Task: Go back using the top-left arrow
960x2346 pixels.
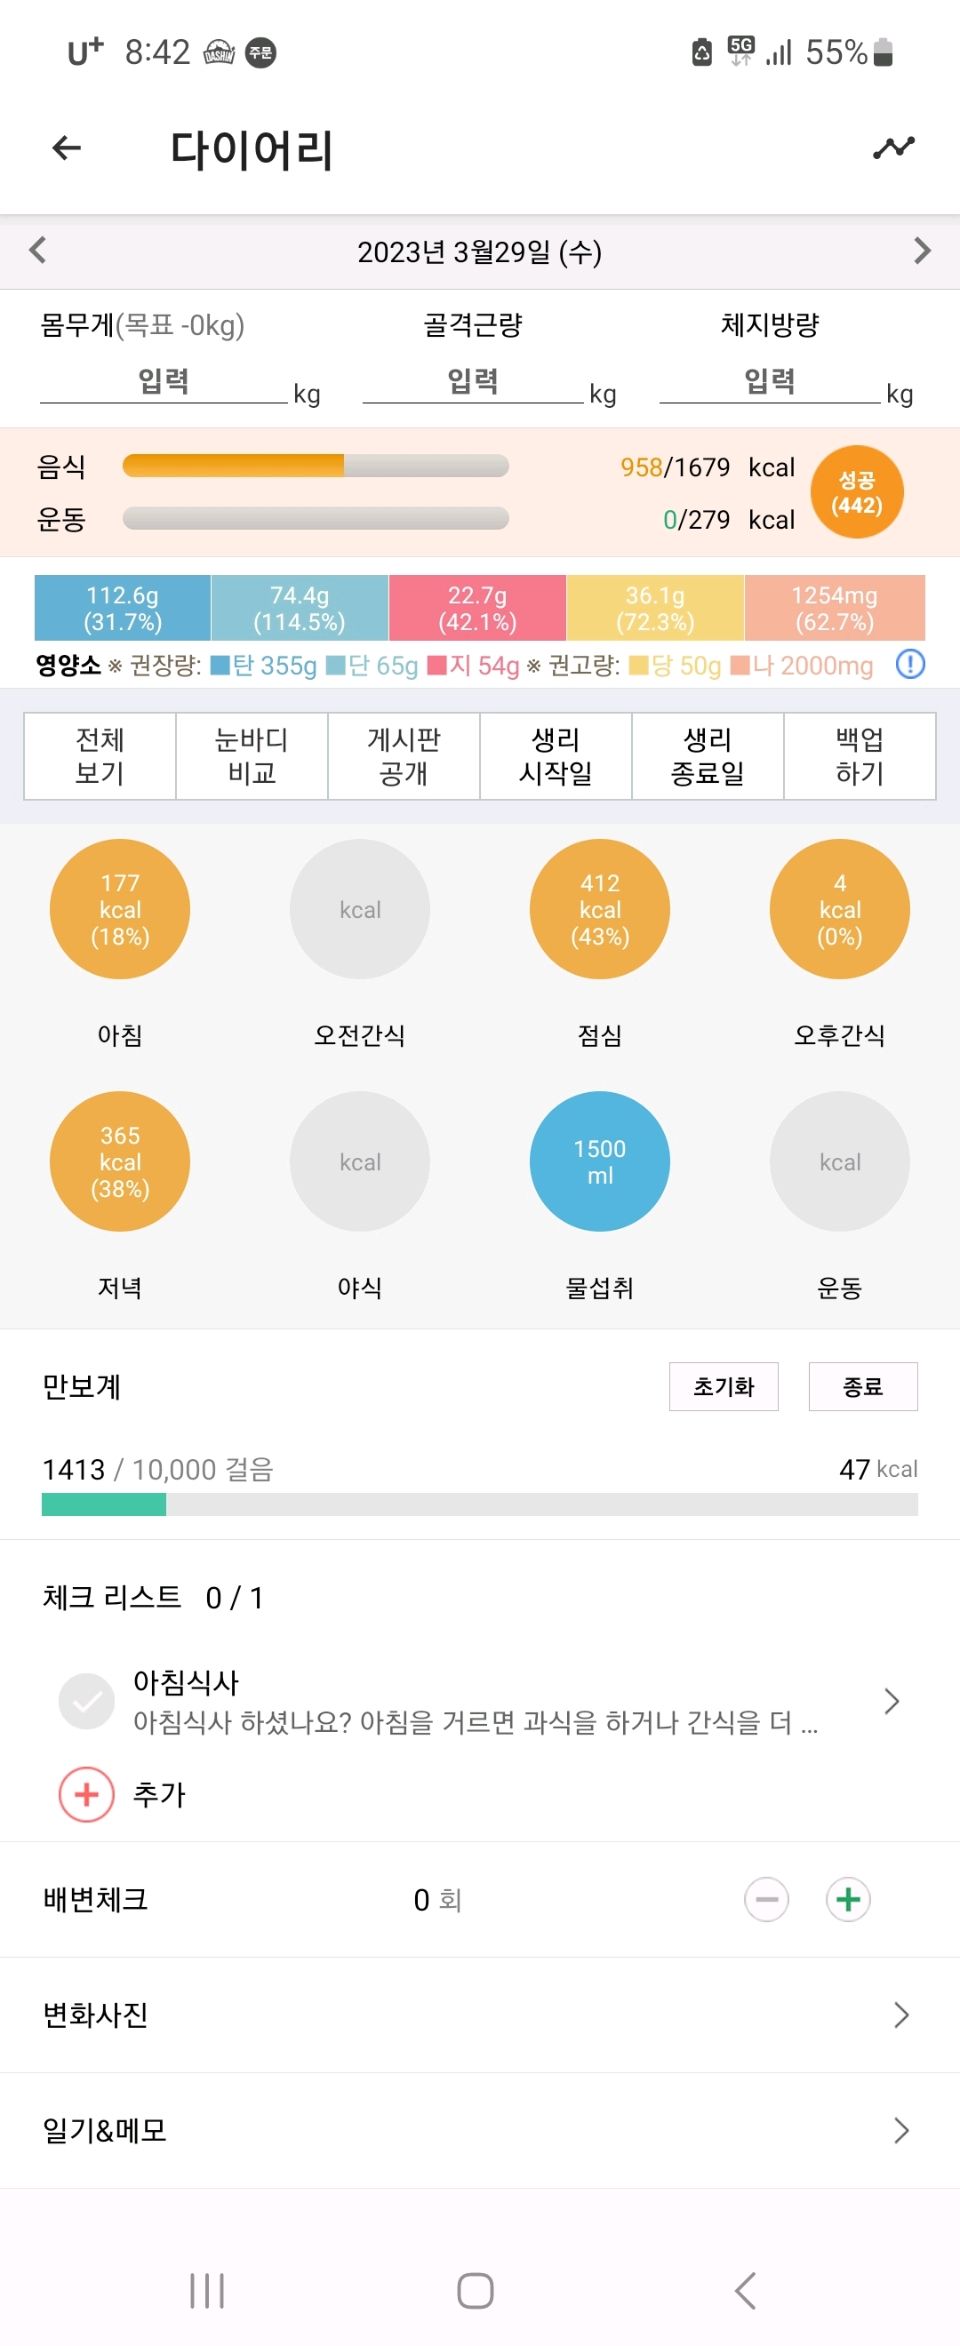Action: click(66, 148)
